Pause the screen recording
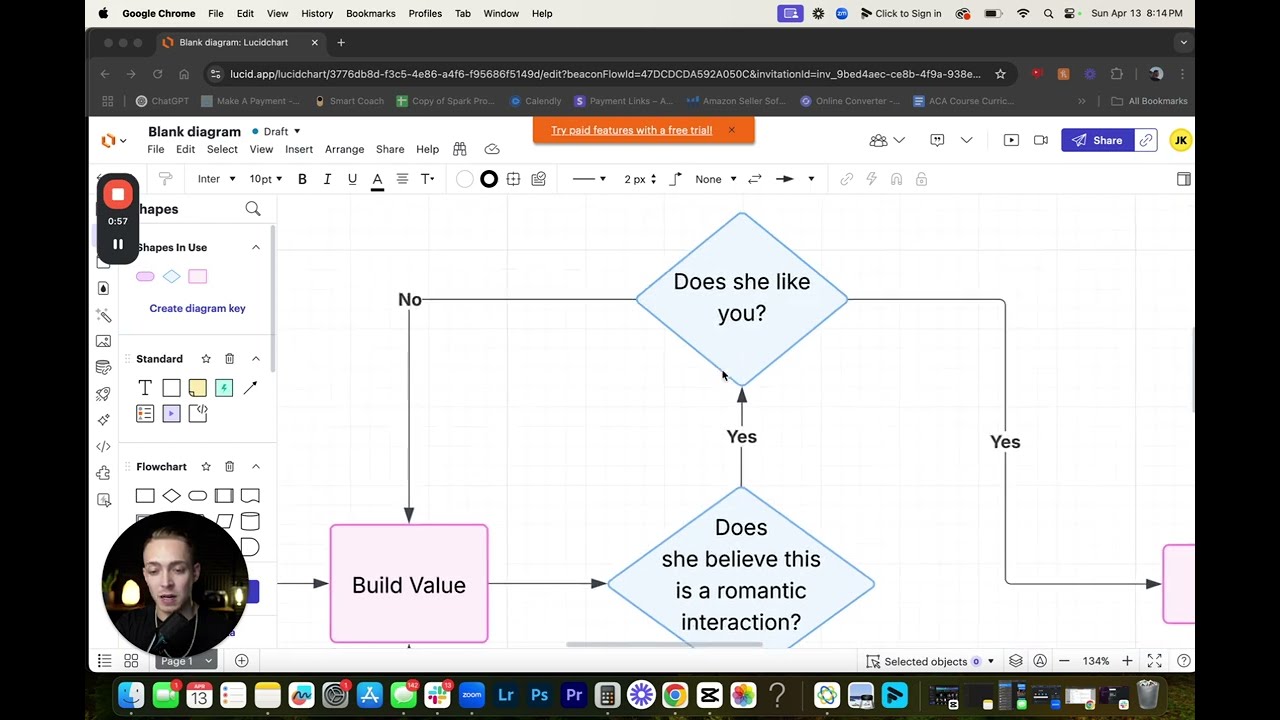 coord(118,244)
